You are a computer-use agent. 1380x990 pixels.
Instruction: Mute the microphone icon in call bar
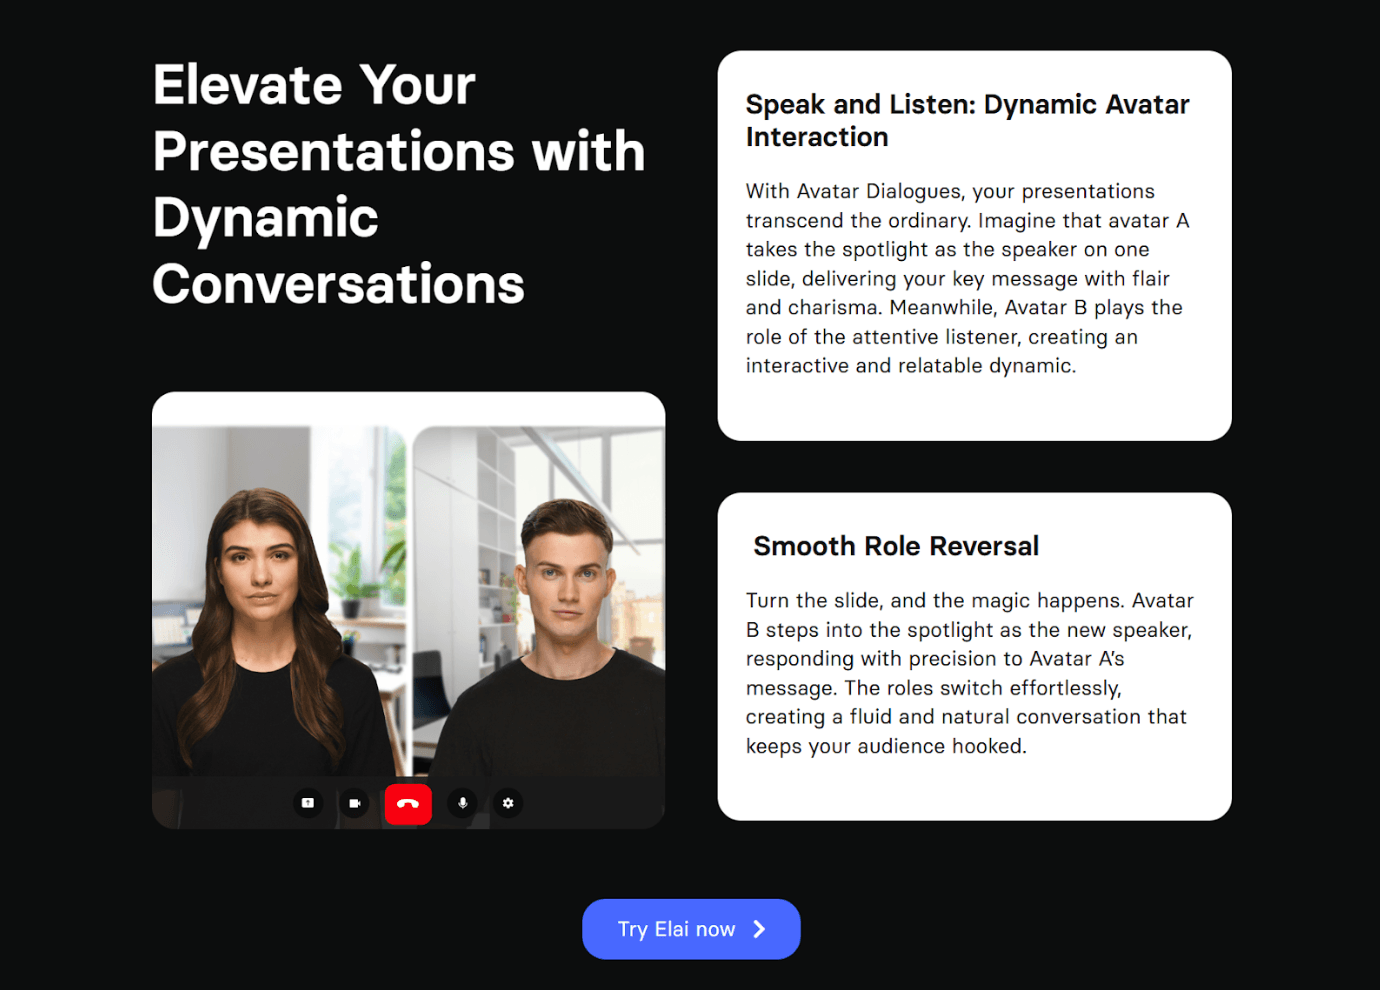pos(462,803)
